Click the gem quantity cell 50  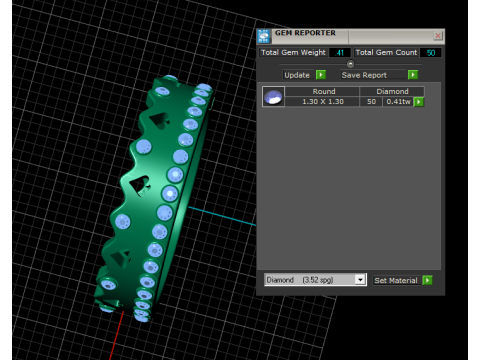pyautogui.click(x=371, y=101)
